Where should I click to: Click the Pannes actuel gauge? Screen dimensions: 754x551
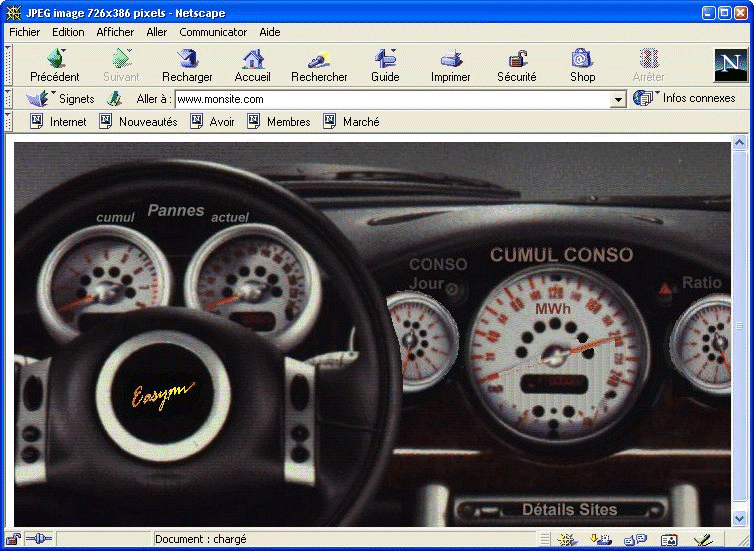tap(253, 285)
